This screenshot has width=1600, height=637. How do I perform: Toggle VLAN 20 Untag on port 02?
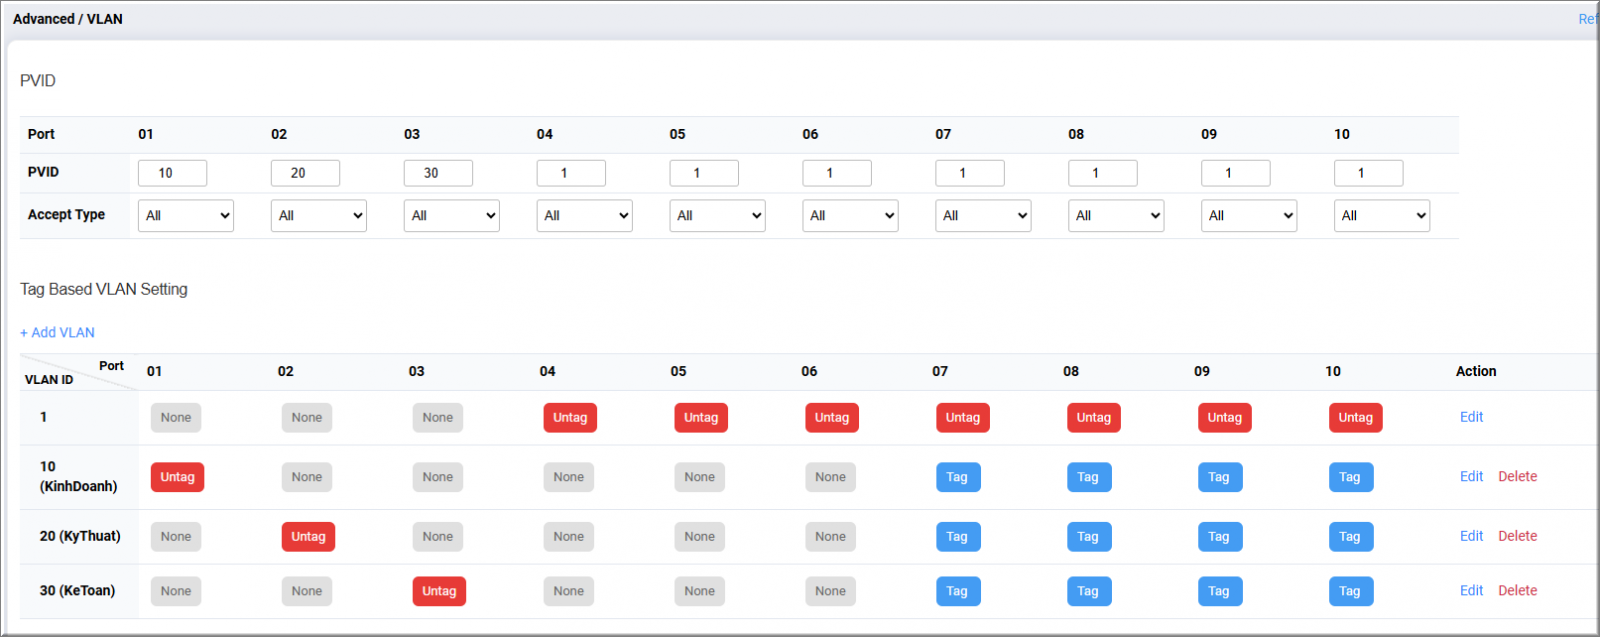(308, 537)
